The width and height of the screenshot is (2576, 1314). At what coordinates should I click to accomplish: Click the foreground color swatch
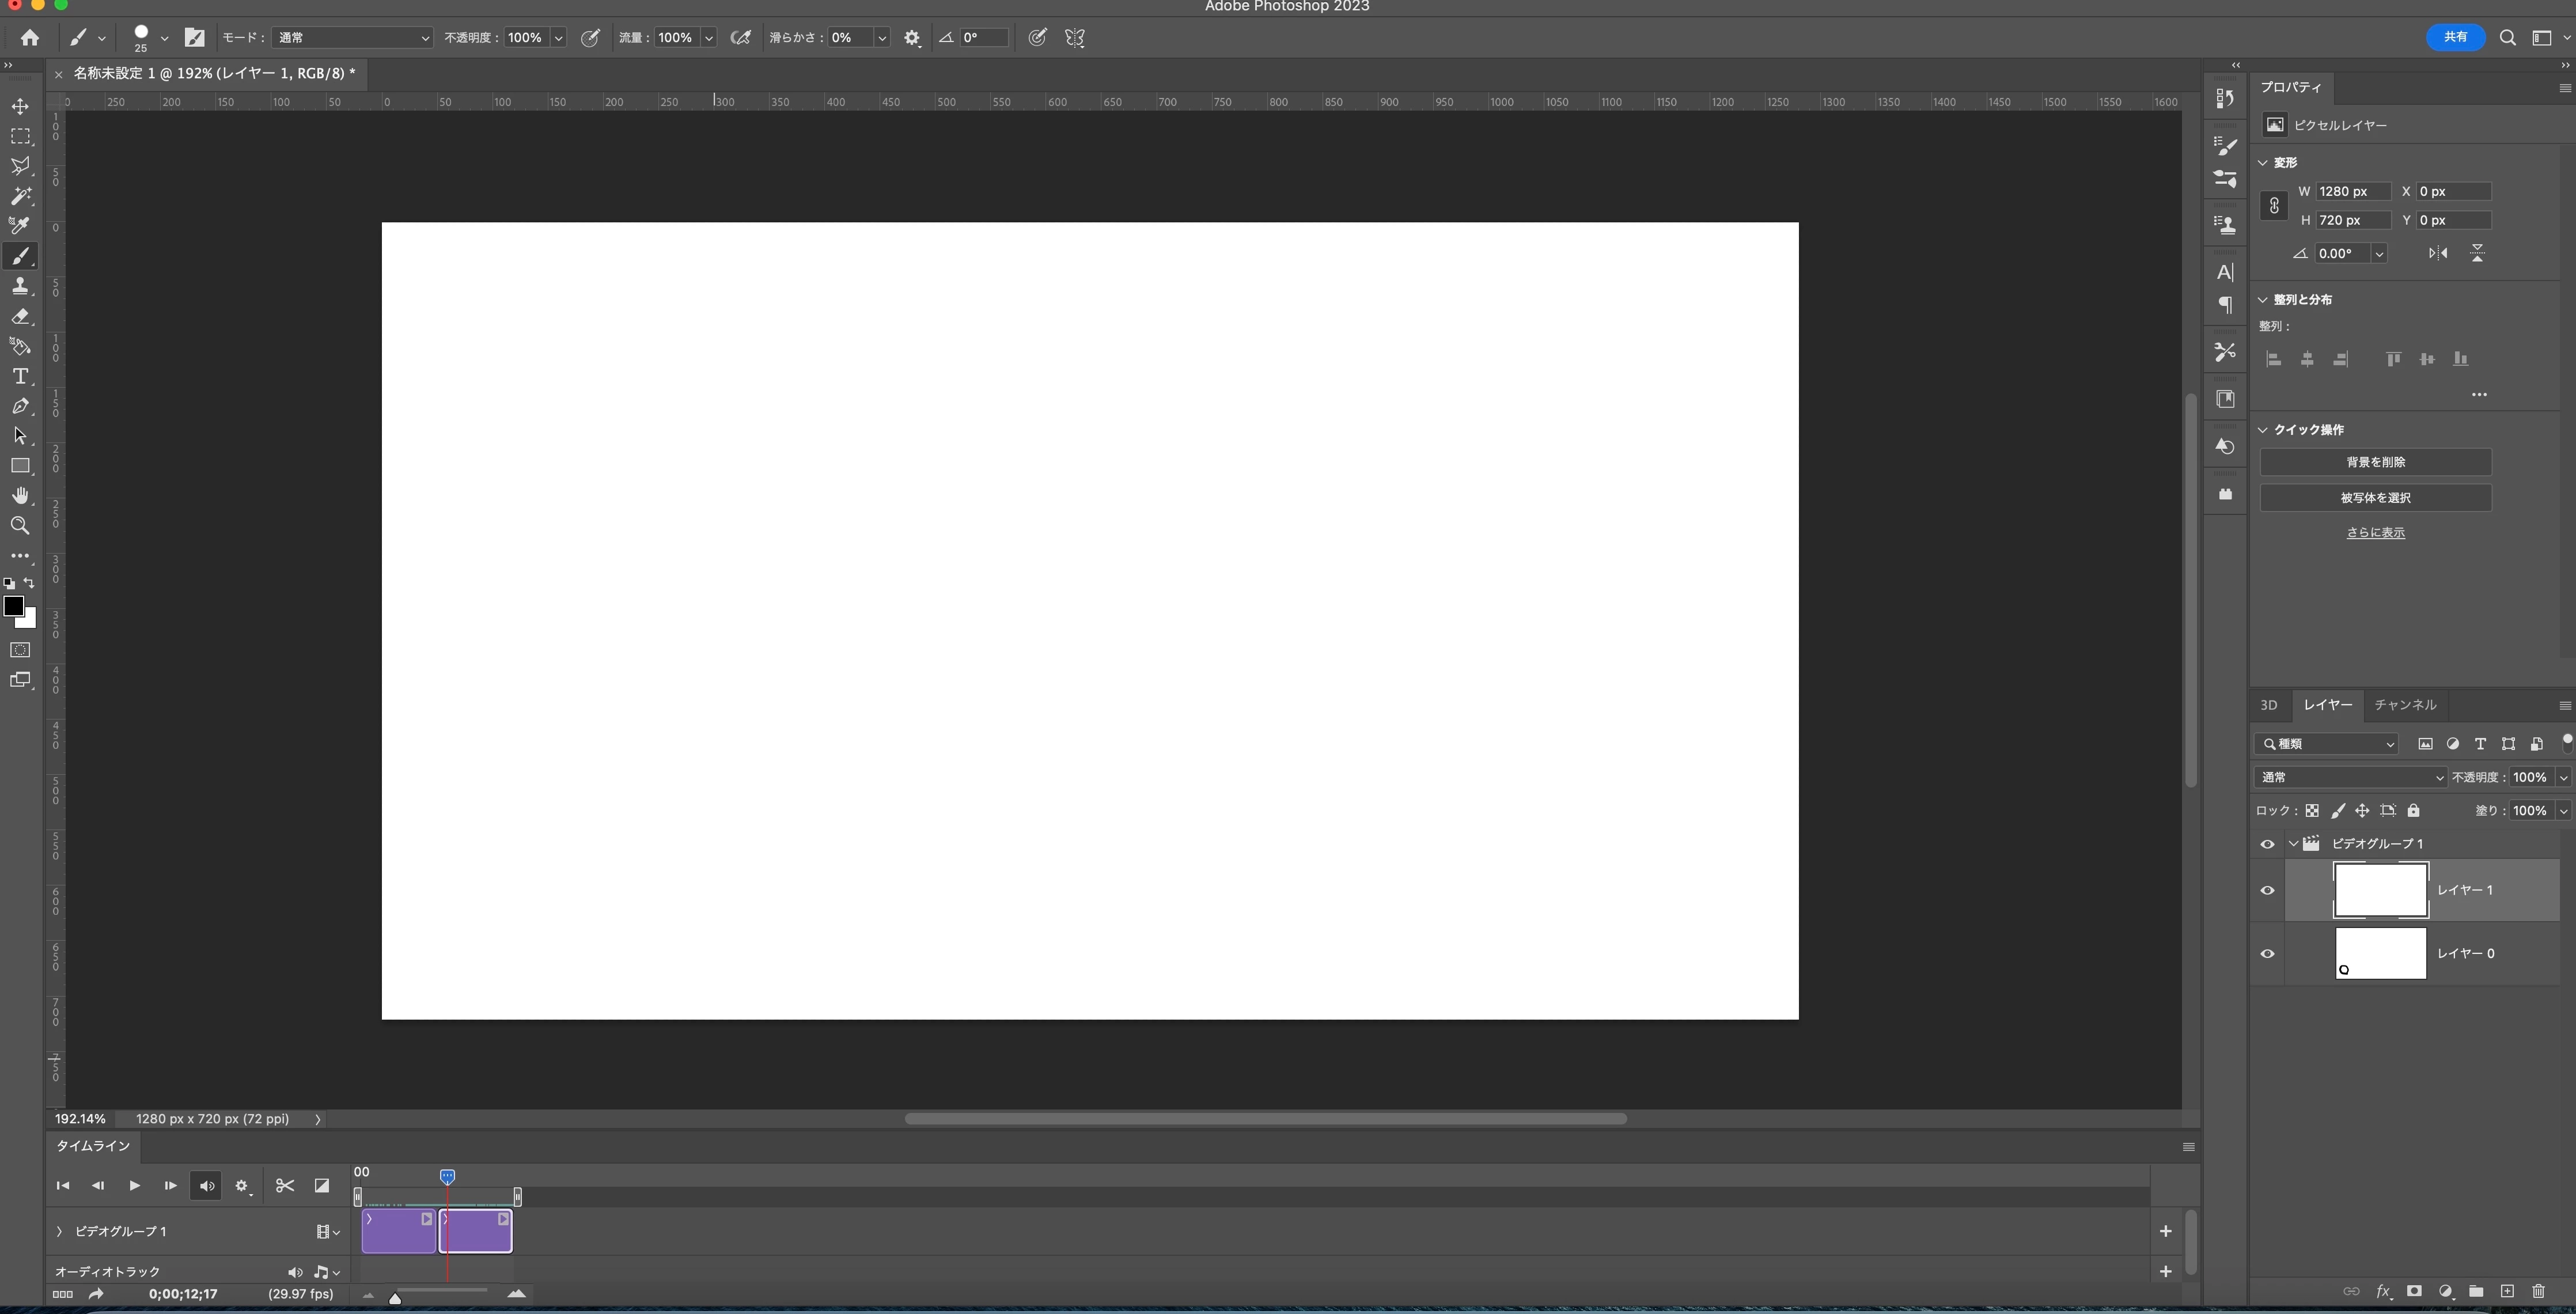pos(13,606)
